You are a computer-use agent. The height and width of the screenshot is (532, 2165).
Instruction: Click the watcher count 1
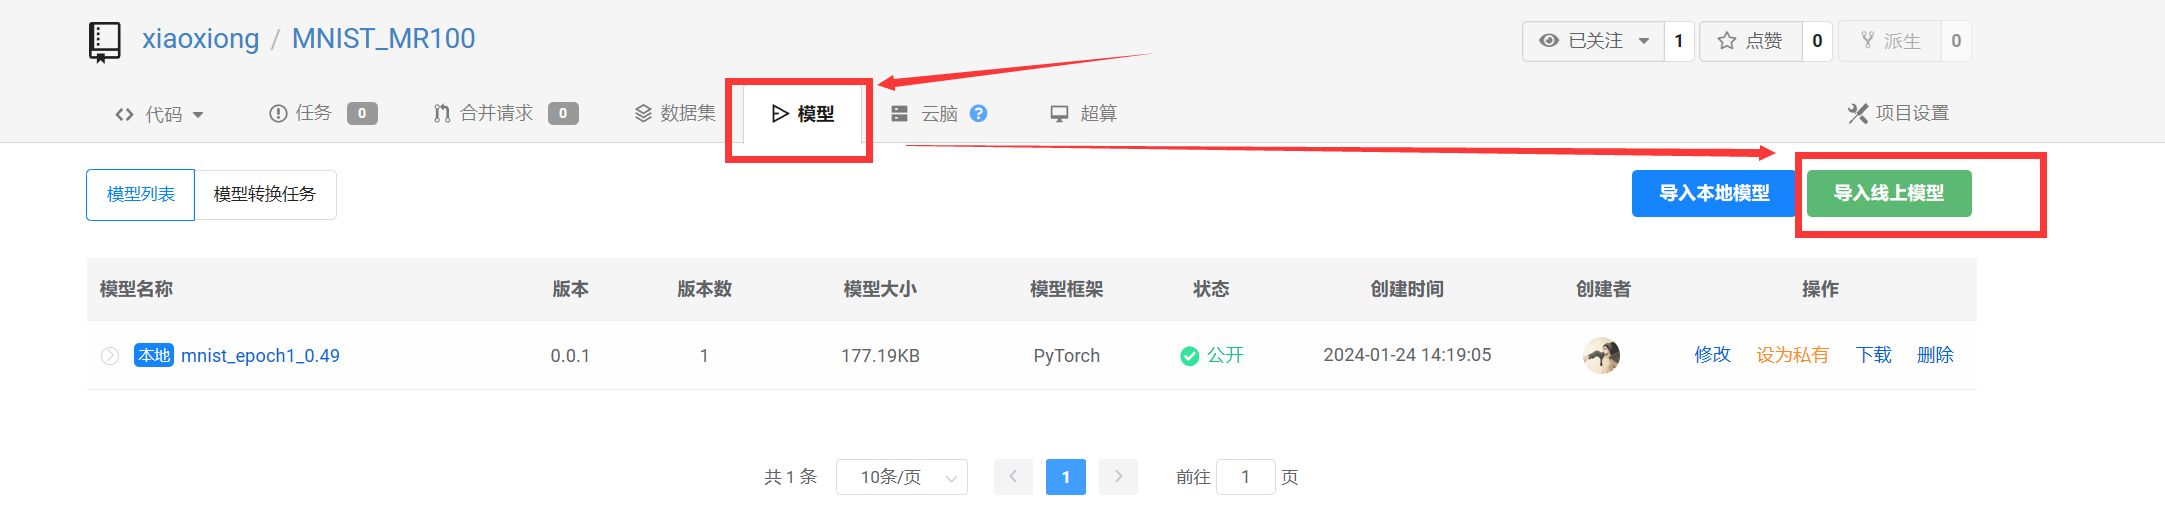tap(1679, 41)
